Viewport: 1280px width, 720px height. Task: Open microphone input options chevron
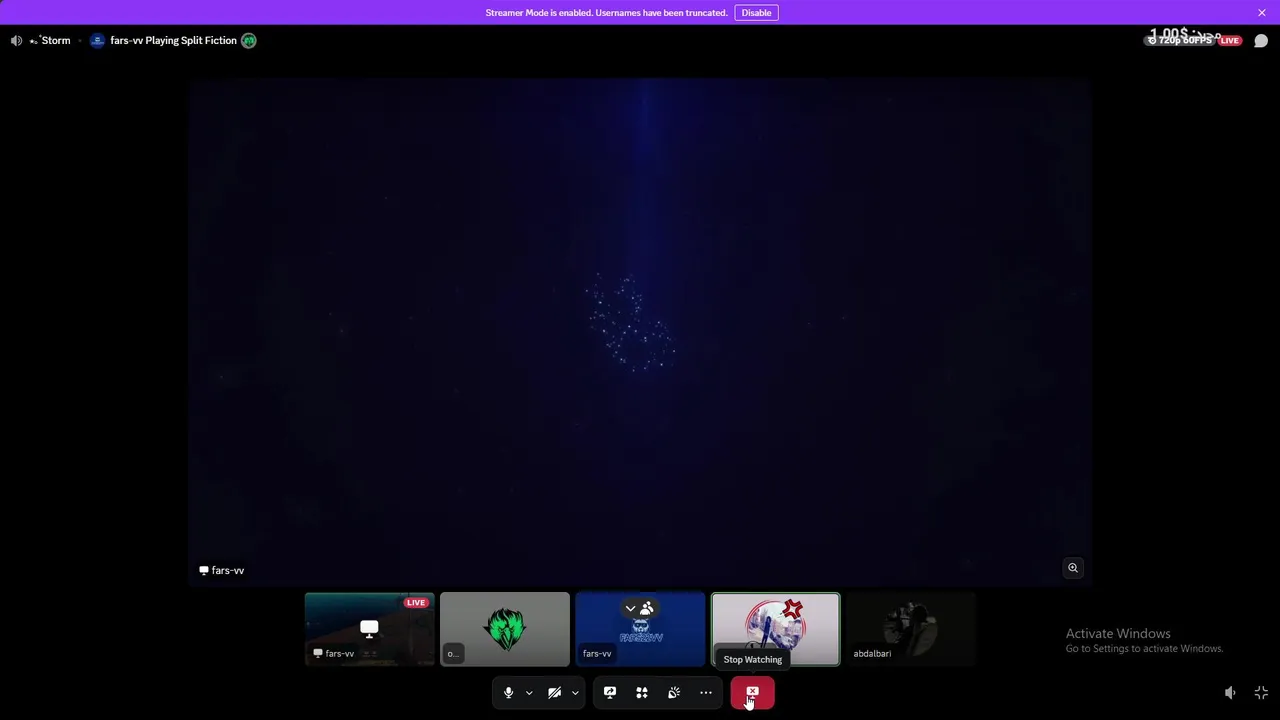click(529, 693)
